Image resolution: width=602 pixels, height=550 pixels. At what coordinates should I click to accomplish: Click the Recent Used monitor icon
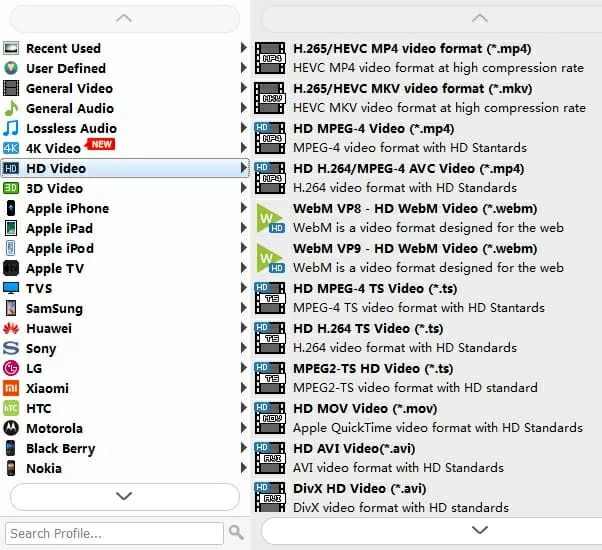pos(11,48)
